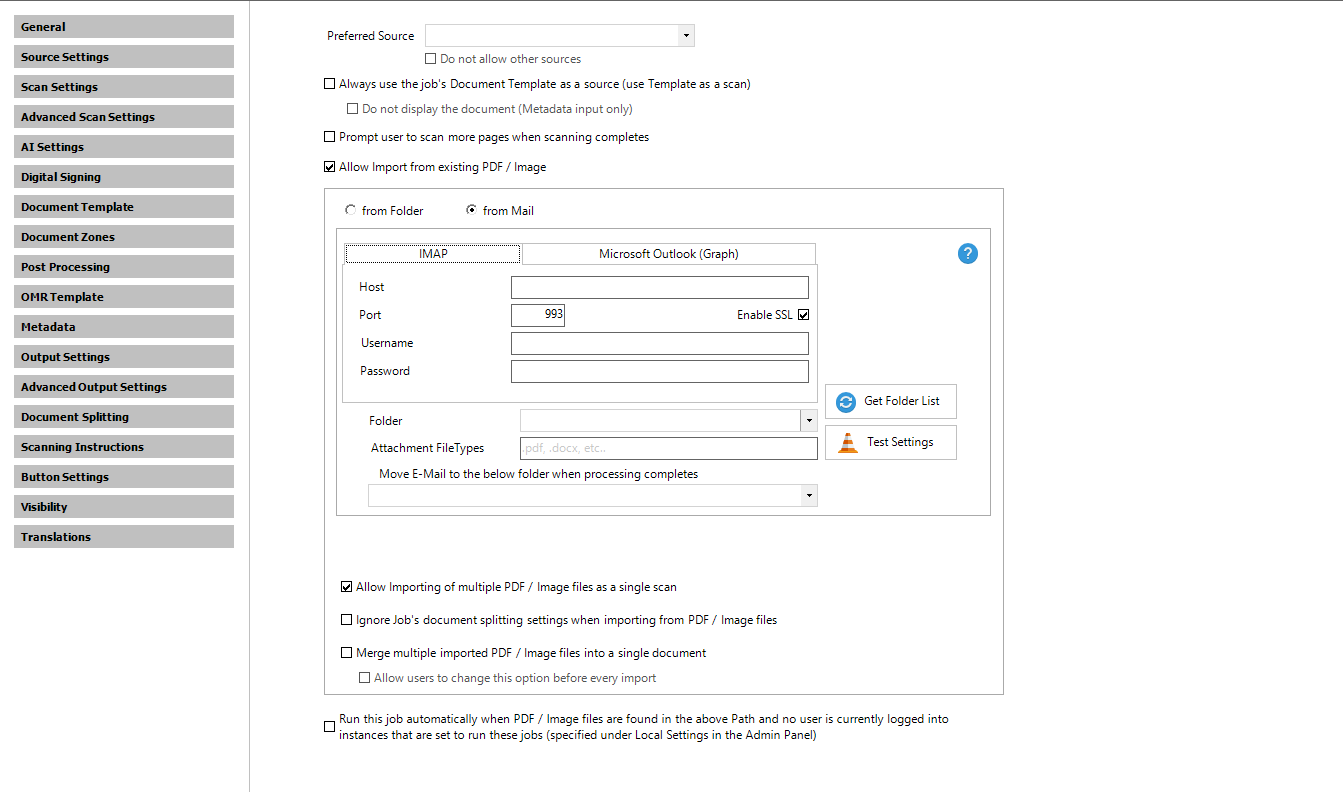Select Button Settings in sidebar
The image size is (1343, 792).
pos(124,477)
